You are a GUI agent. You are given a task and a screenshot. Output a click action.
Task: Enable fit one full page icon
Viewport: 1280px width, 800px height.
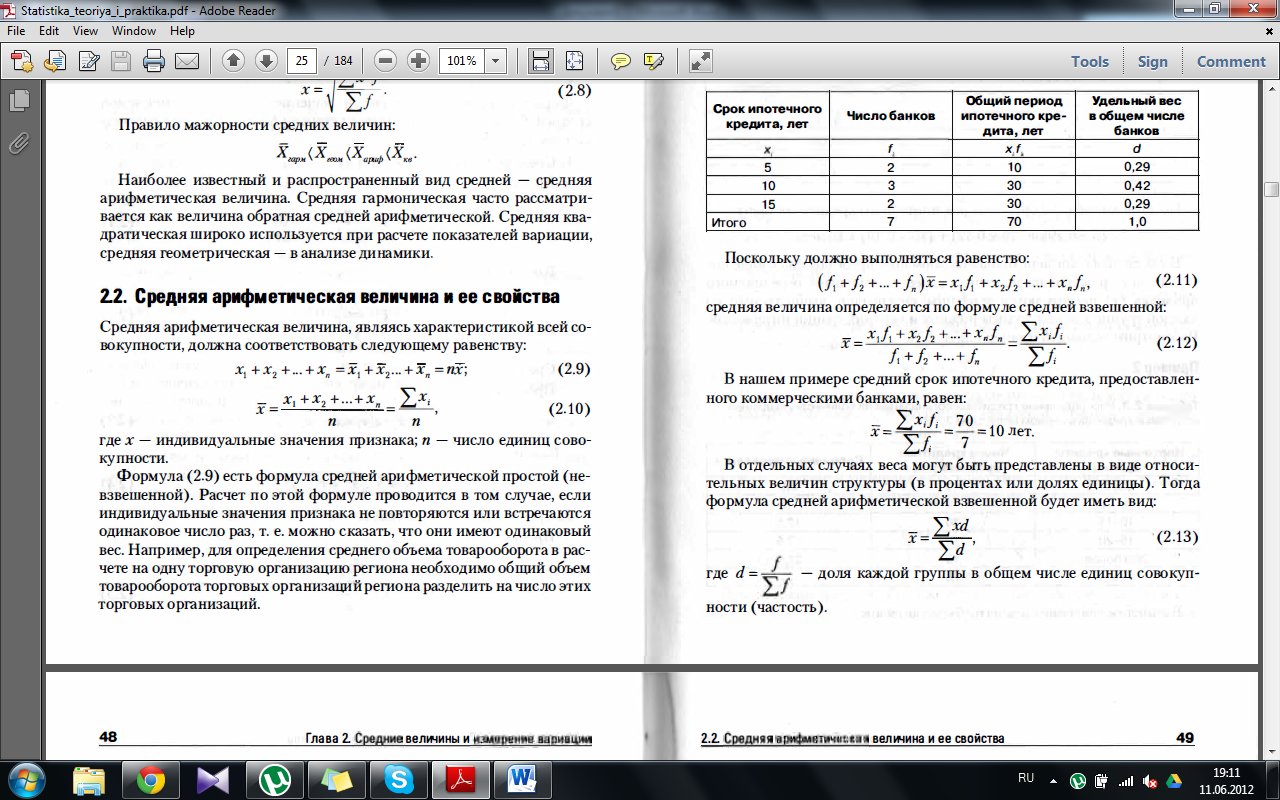(574, 61)
